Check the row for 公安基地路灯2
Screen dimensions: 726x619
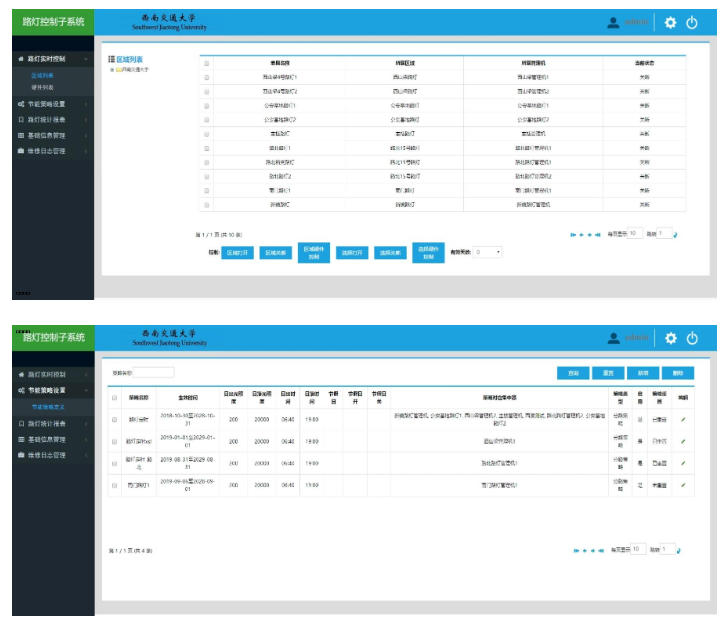[207, 120]
